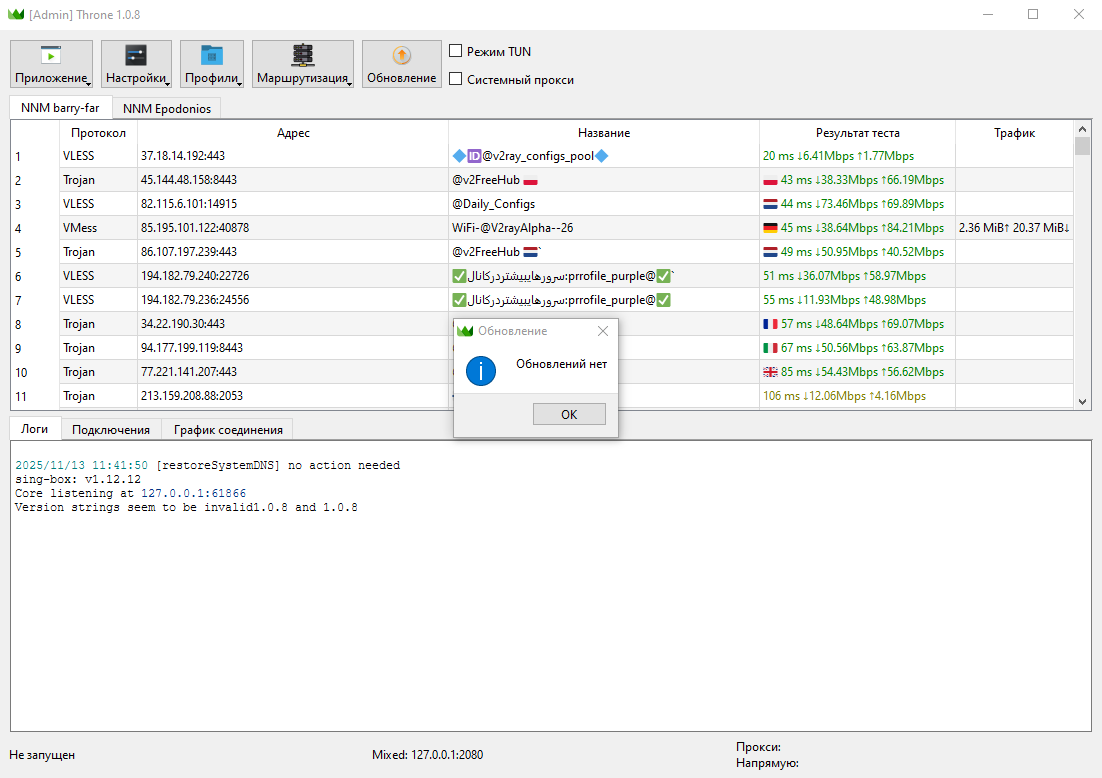Click the Throne crown icon in the title bar
Image resolution: width=1102 pixels, height=778 pixels.
[x=15, y=14]
